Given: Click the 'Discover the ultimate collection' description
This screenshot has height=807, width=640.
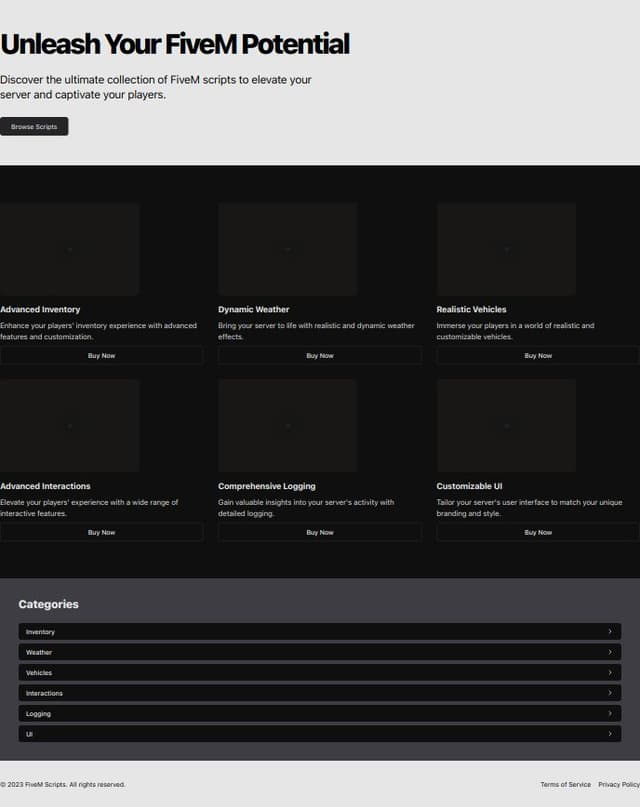Looking at the screenshot, I should coord(156,87).
